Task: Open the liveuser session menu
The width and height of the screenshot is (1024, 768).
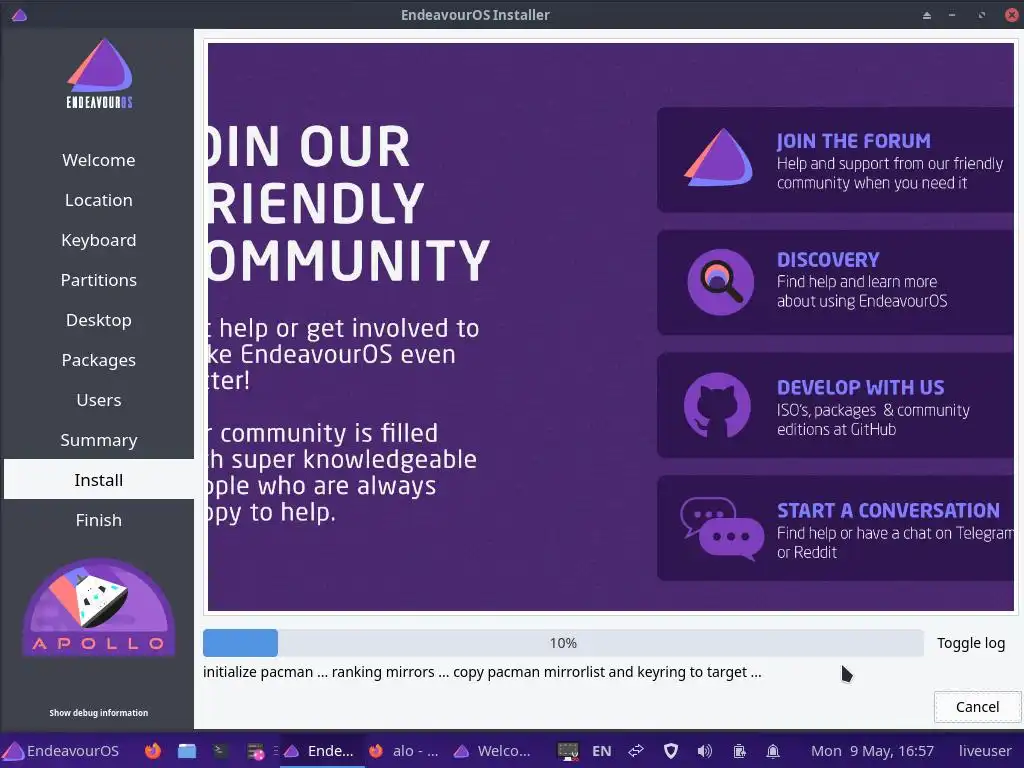Action: 985,751
